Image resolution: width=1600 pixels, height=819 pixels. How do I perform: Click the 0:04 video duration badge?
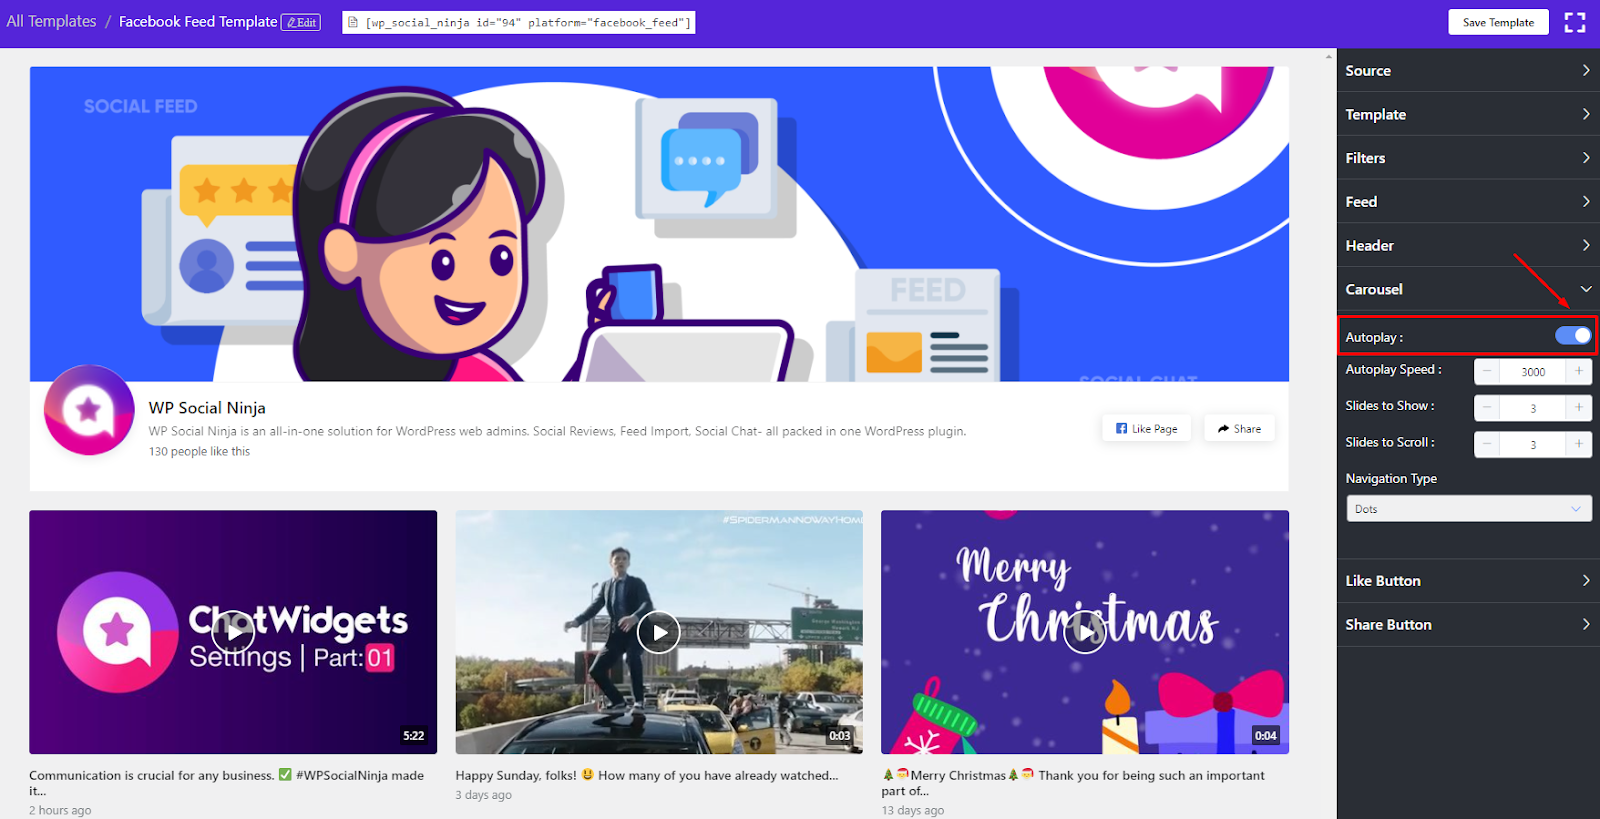[x=1266, y=735]
